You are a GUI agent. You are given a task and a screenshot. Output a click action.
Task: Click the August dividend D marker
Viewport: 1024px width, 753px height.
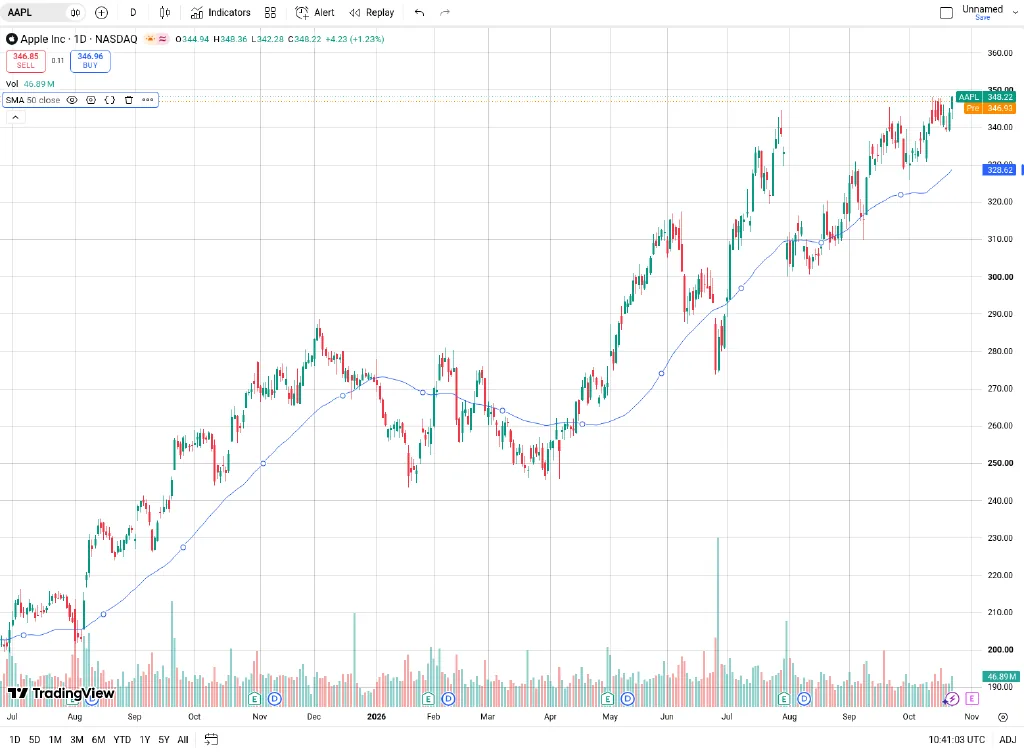pyautogui.click(x=804, y=699)
